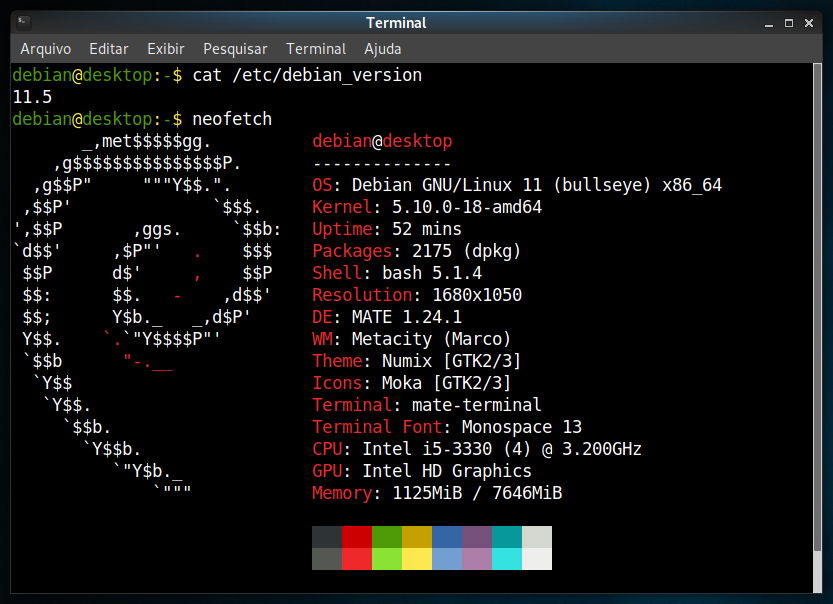Screen dimensions: 833x604
Task: Click the 'DE: MATE 1.24.1' line
Action: coord(387,317)
